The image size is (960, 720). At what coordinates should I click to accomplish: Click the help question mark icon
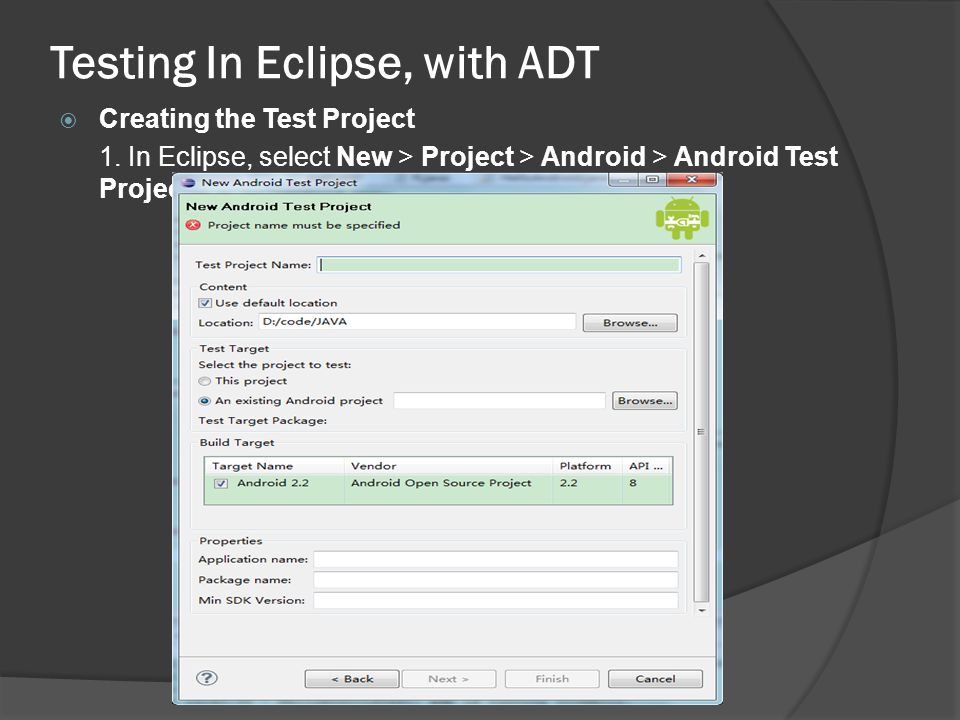pyautogui.click(x=206, y=678)
